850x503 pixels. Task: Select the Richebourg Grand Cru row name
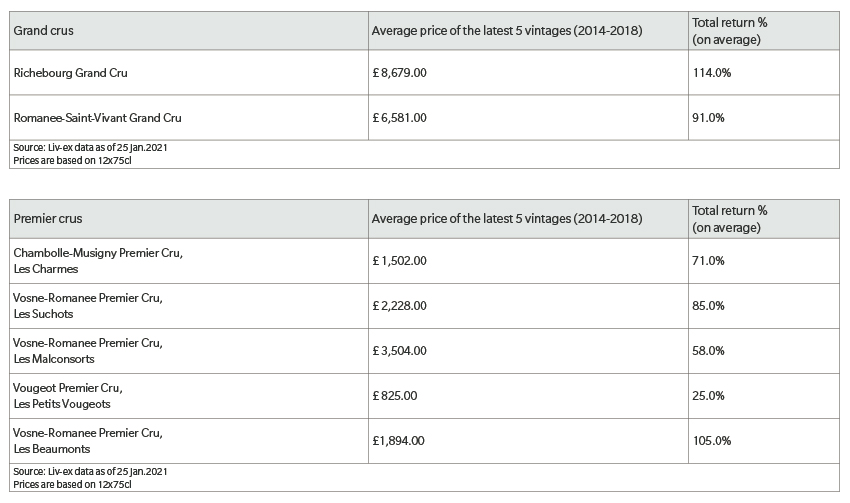tap(70, 73)
